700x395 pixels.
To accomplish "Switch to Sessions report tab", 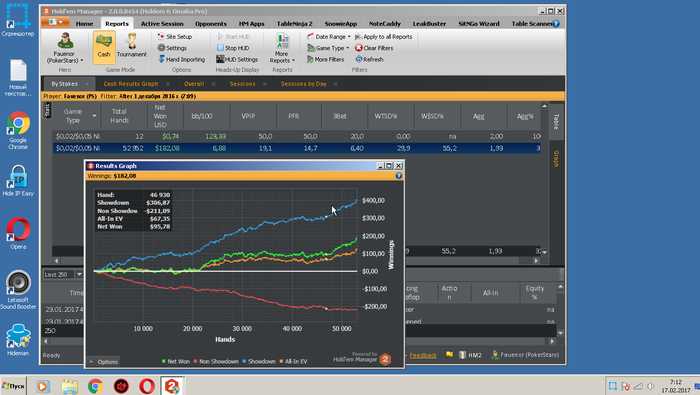I will 242,84.
